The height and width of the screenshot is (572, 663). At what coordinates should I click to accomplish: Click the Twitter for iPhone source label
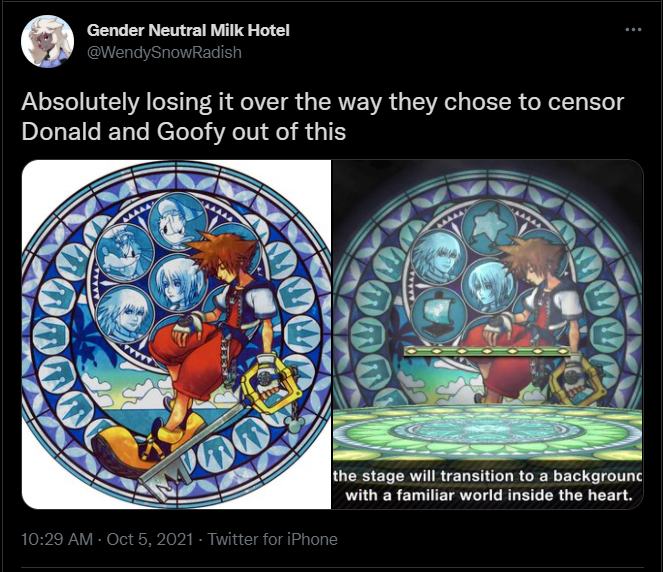click(x=272, y=539)
